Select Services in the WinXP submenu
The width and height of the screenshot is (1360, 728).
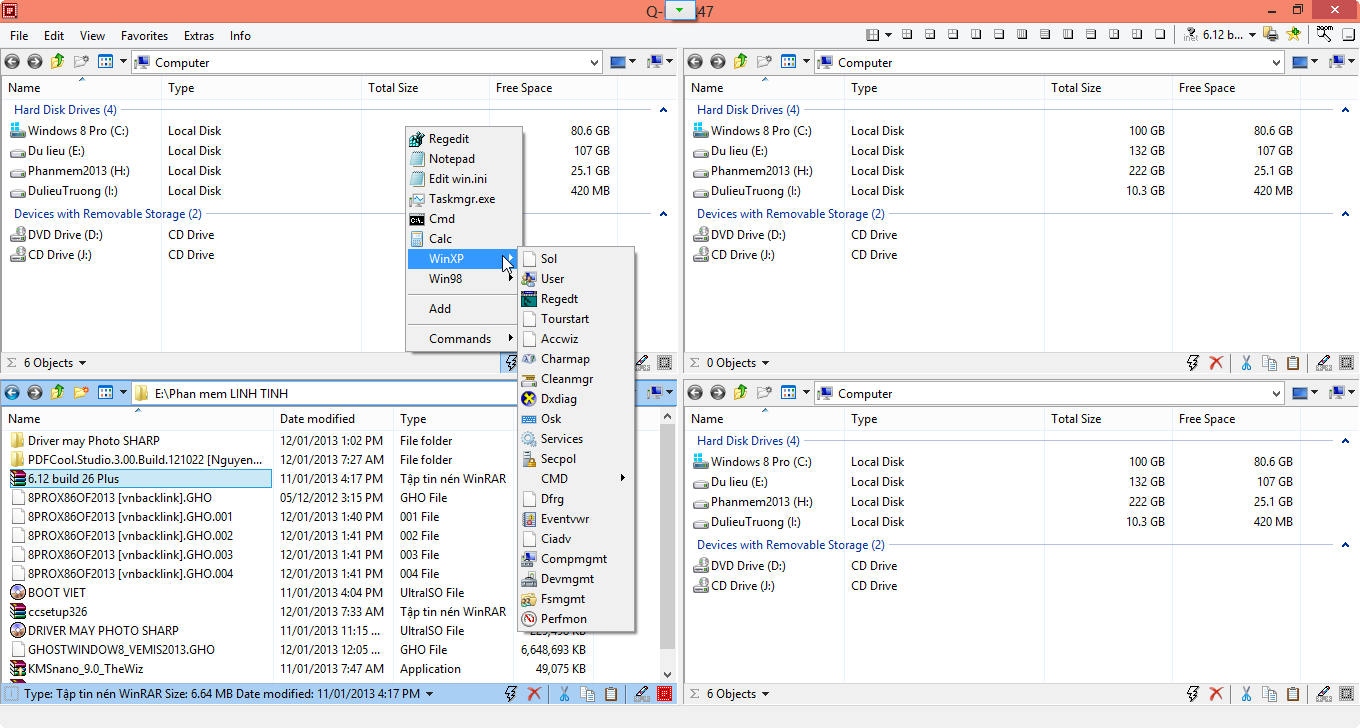[x=576, y=439]
